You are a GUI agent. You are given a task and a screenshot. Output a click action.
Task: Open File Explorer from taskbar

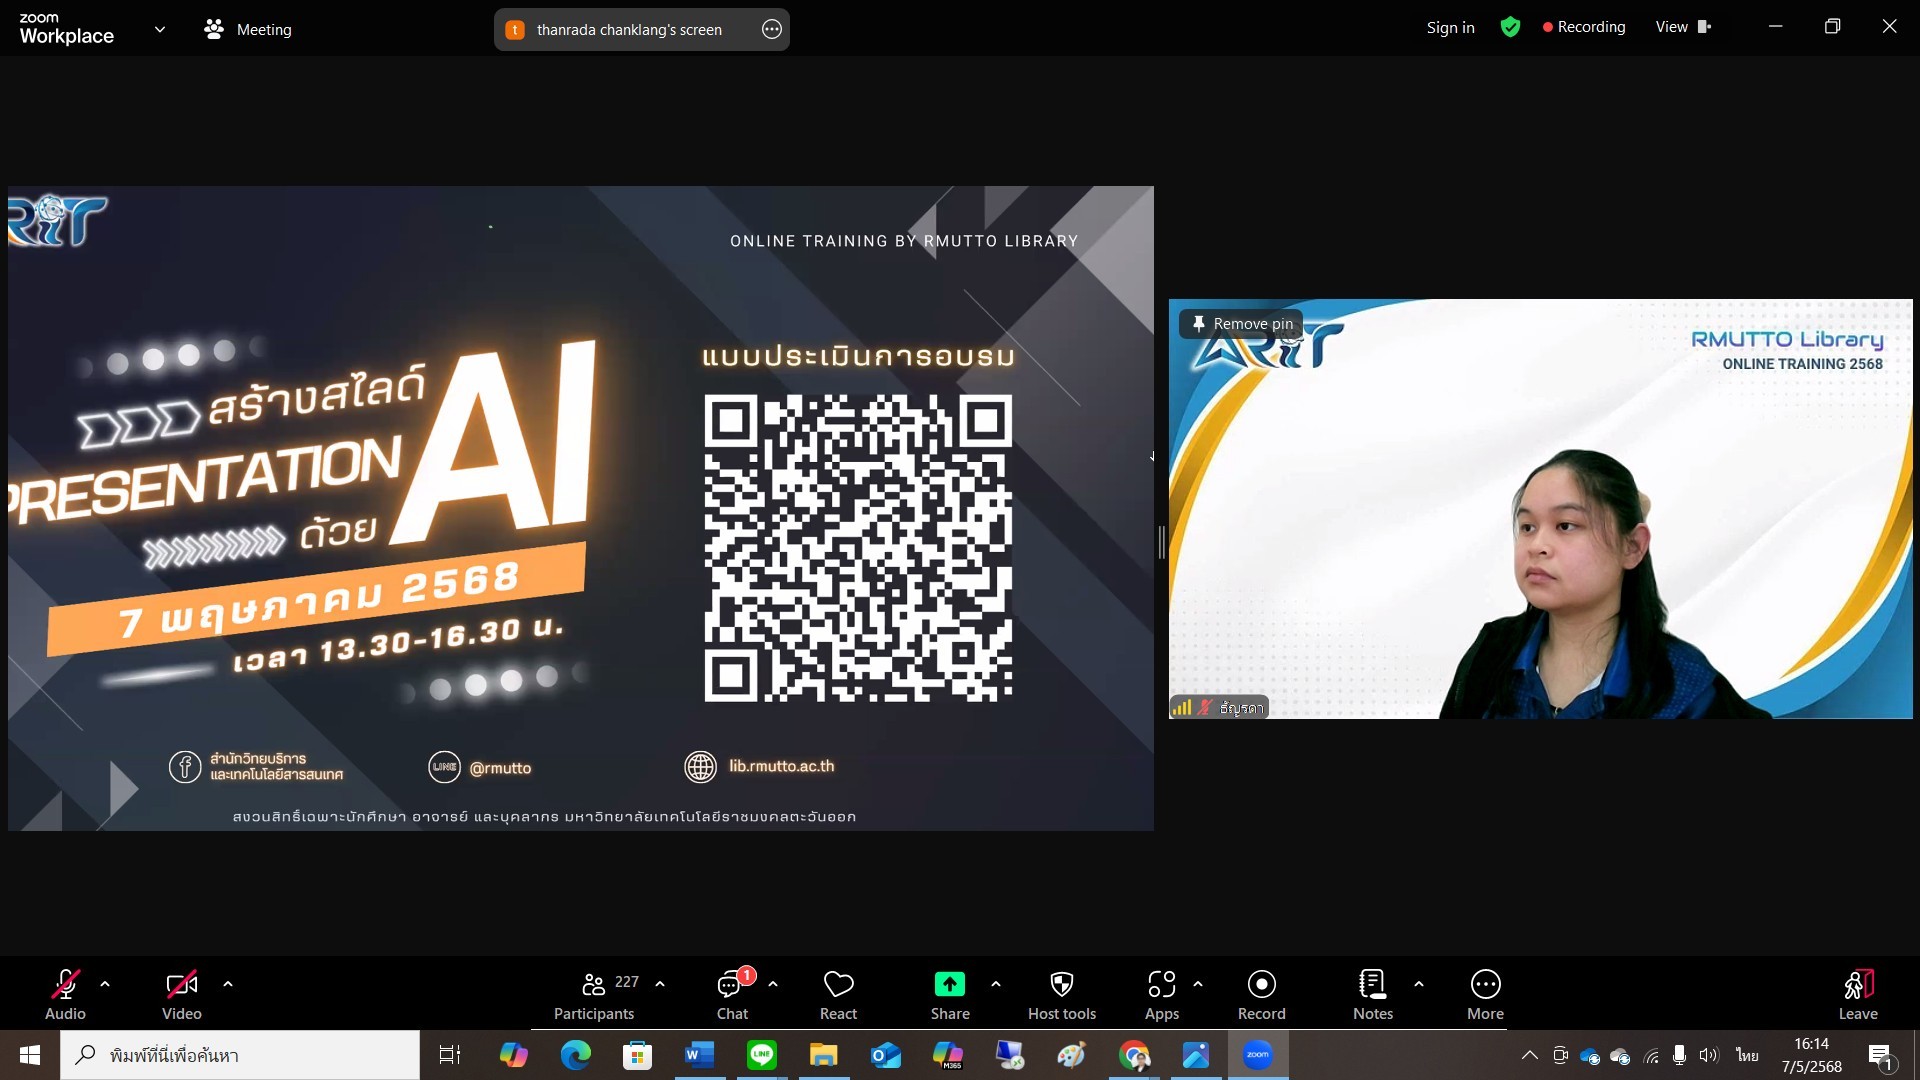click(x=824, y=1055)
